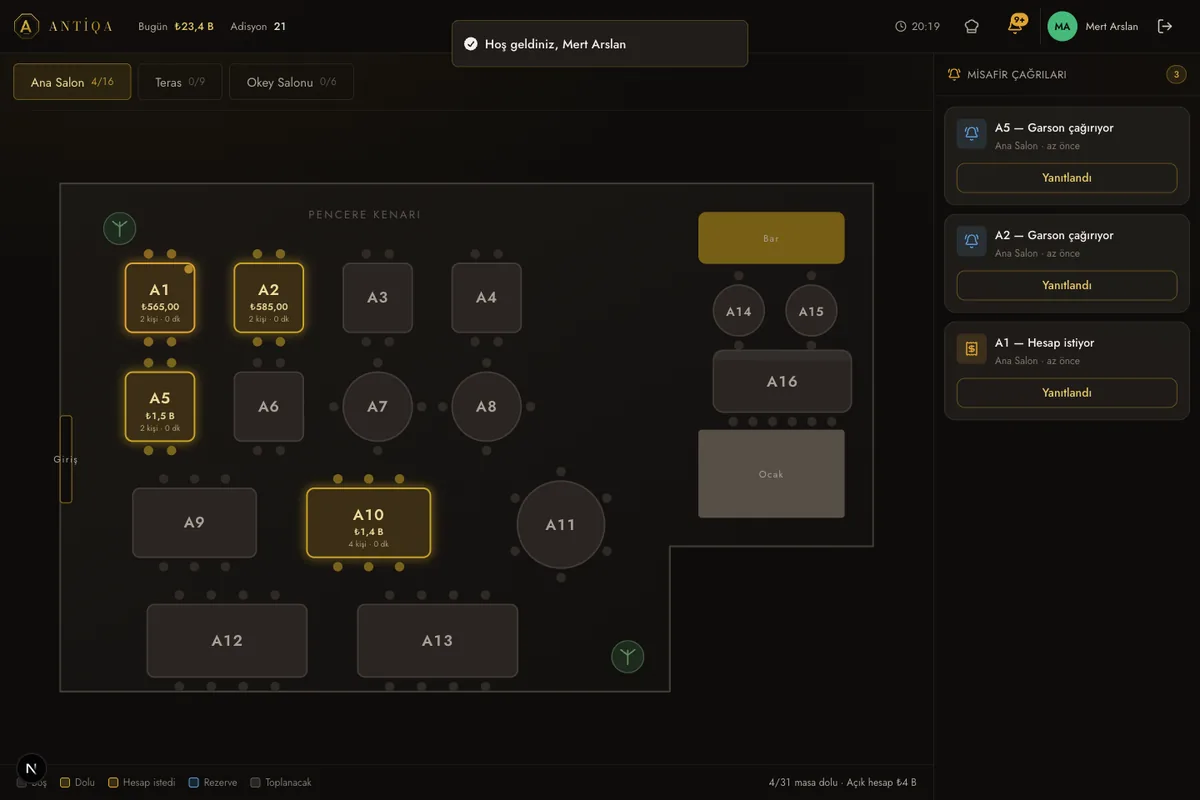Select round table A8
Screen dimensions: 1200x800
coord(487,407)
